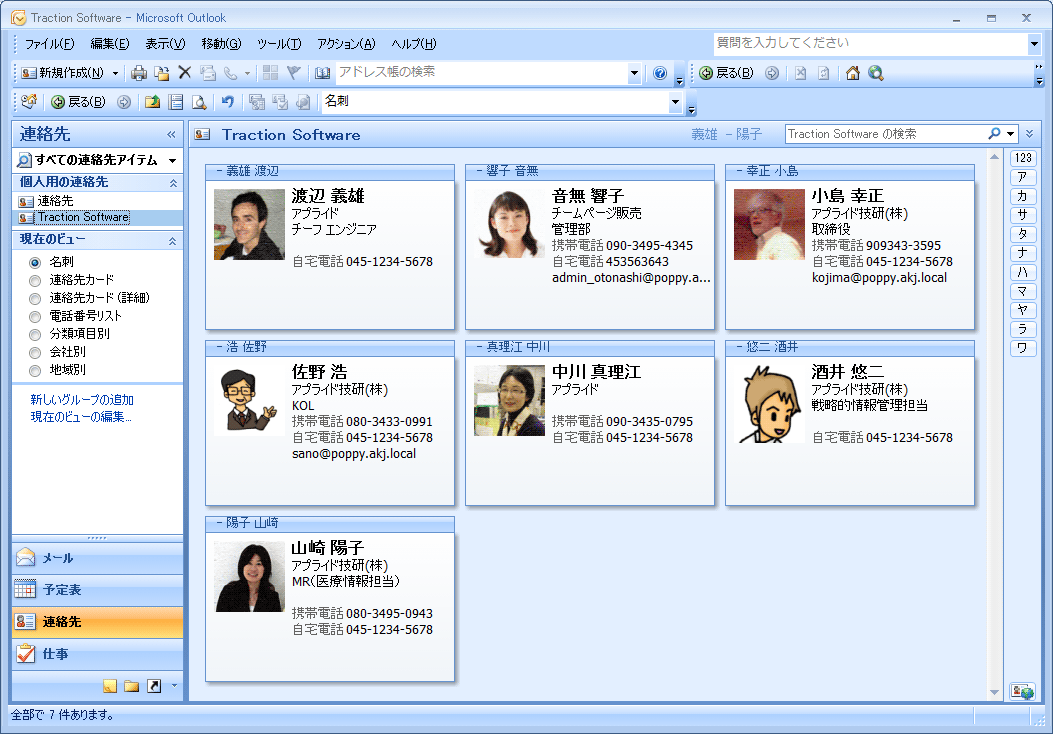The image size is (1053, 734).
Task: Open the ファイル(F) menu
Action: (50, 44)
